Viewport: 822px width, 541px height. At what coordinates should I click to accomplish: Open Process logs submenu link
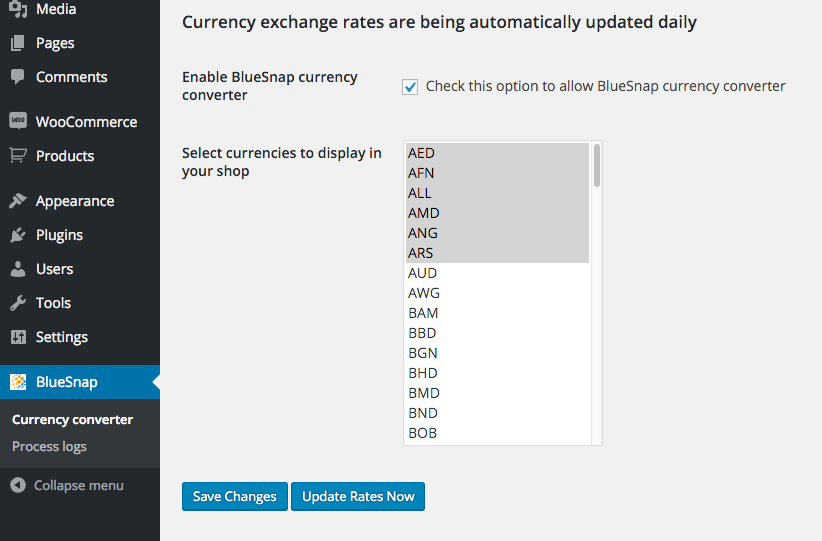click(x=49, y=447)
